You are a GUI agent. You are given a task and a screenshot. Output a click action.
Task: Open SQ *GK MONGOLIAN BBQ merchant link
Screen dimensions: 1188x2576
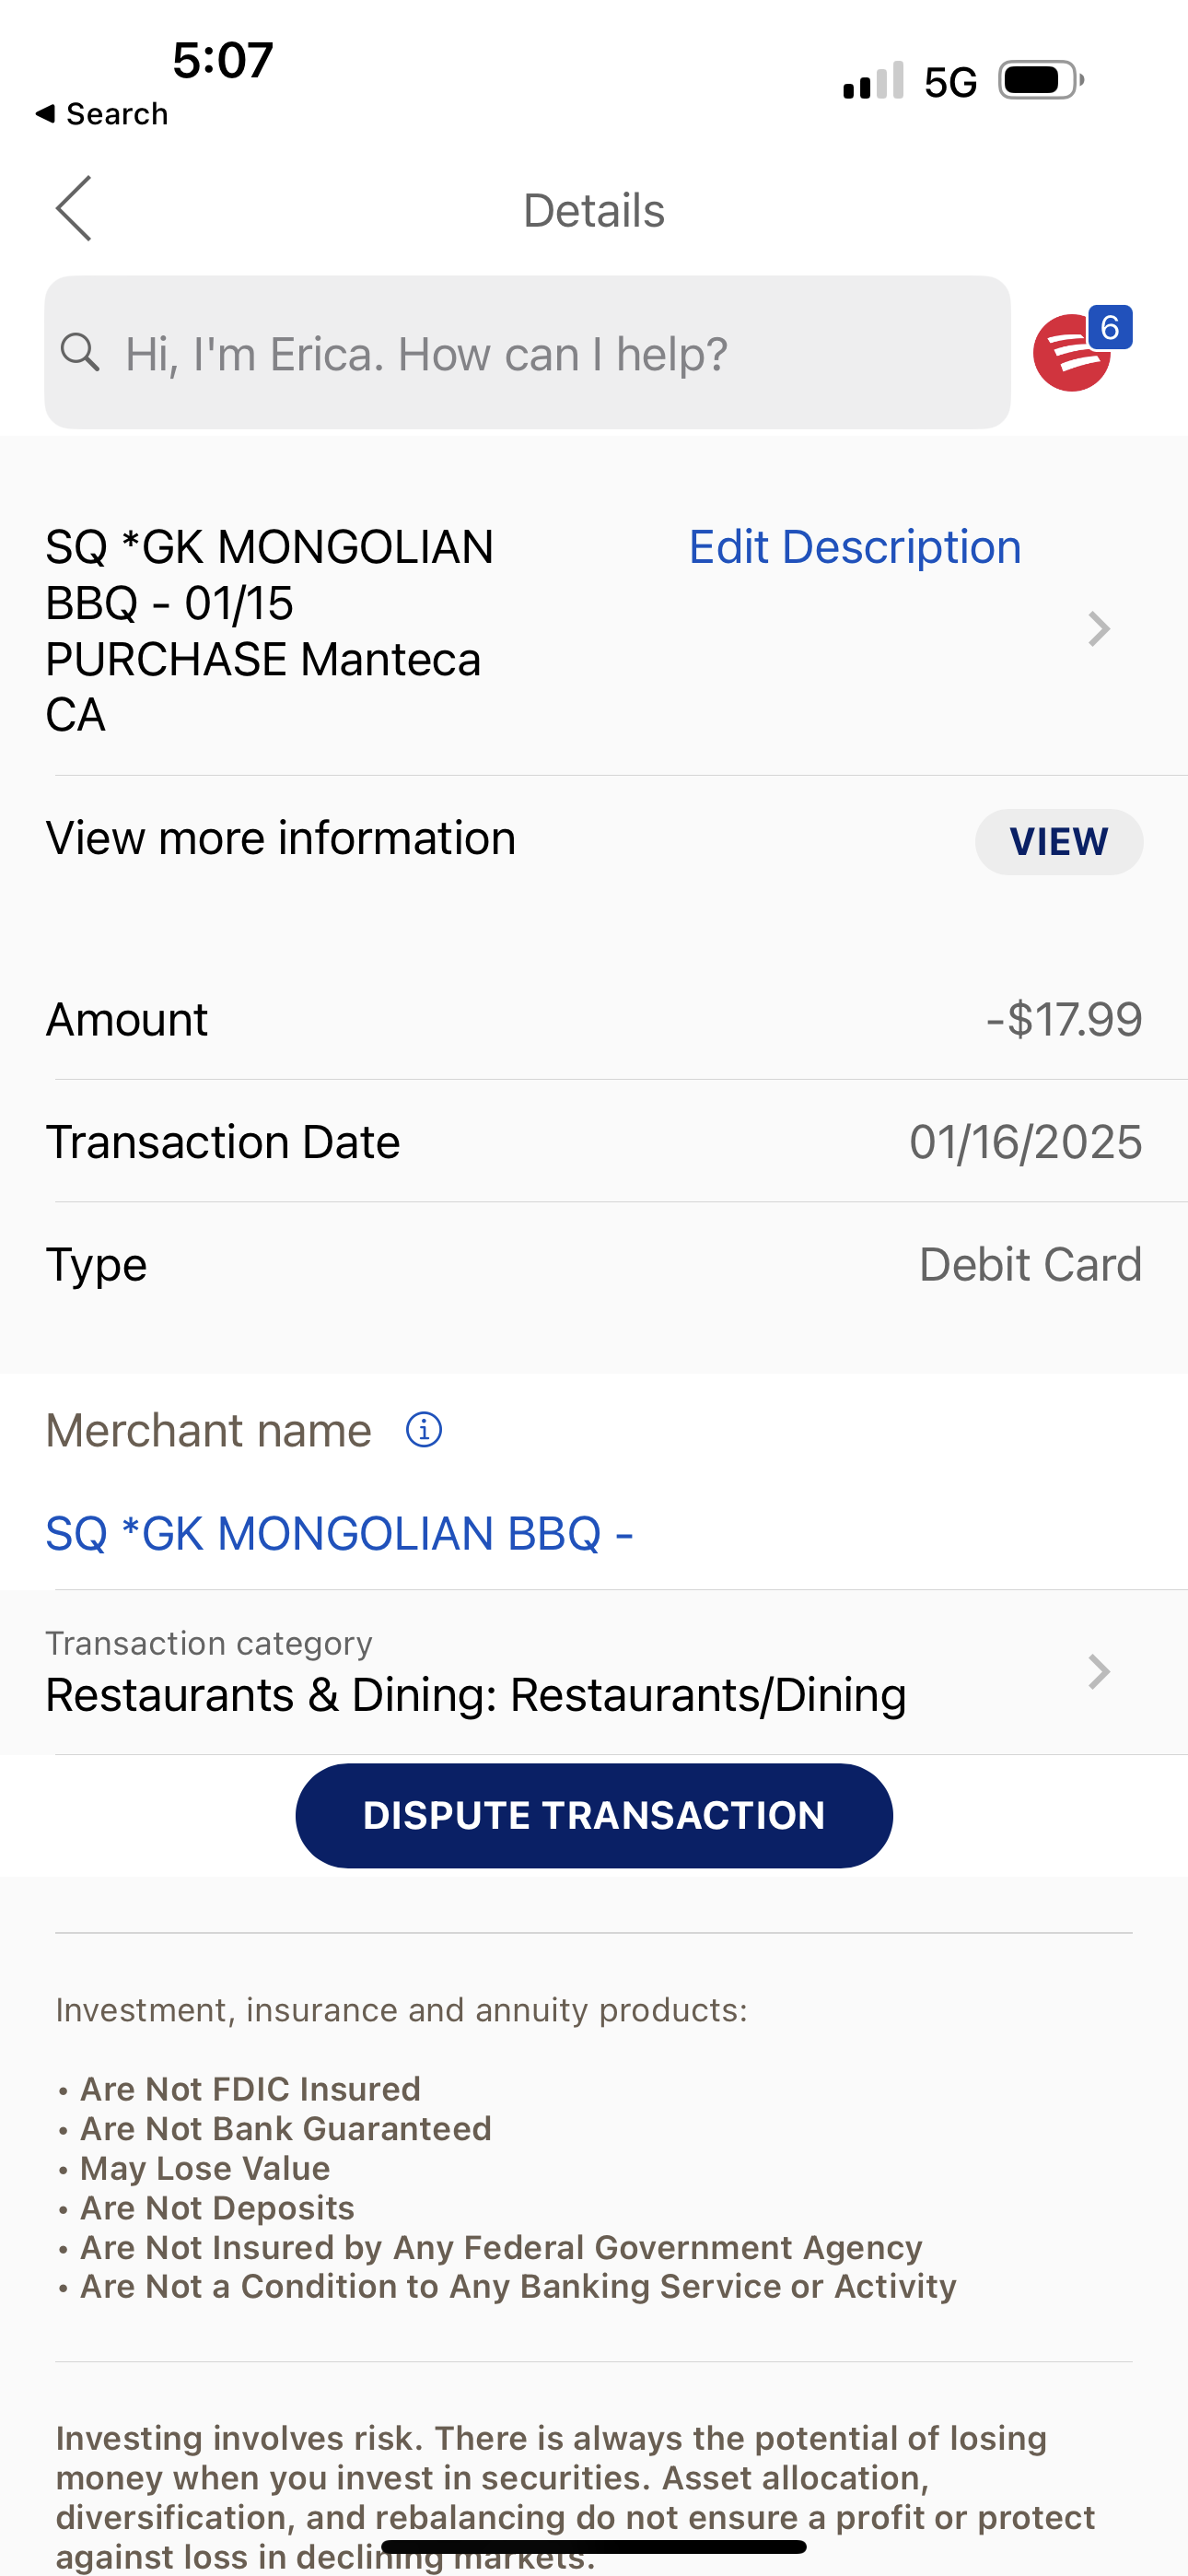(339, 1533)
